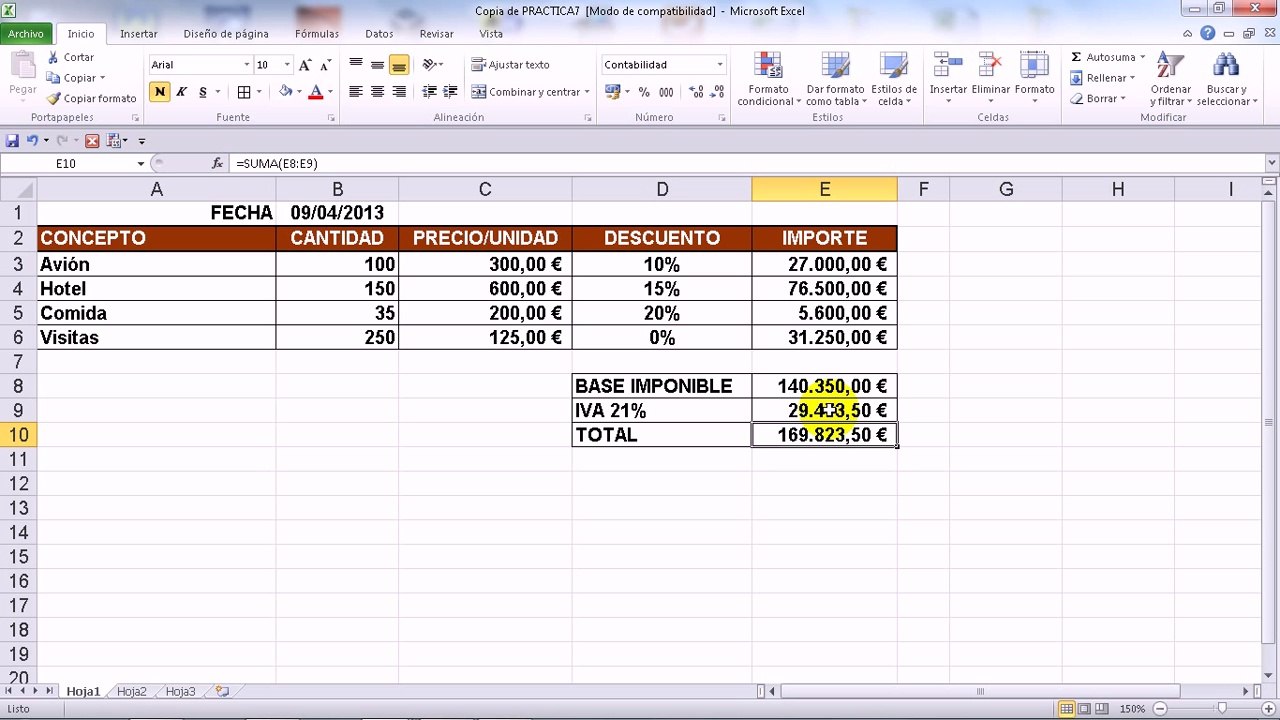Image resolution: width=1280 pixels, height=720 pixels.
Task: Toggle bottom vertical alignment
Action: point(399,65)
